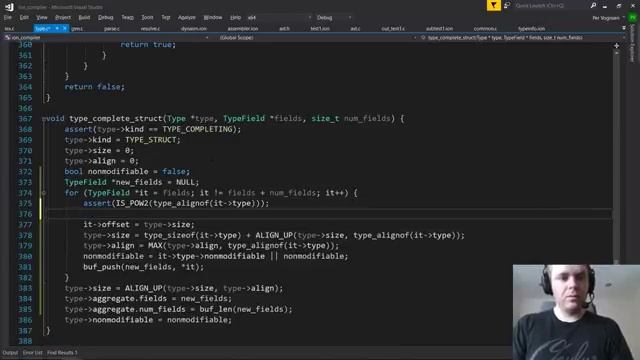Open the Tools menu

tap(147, 18)
